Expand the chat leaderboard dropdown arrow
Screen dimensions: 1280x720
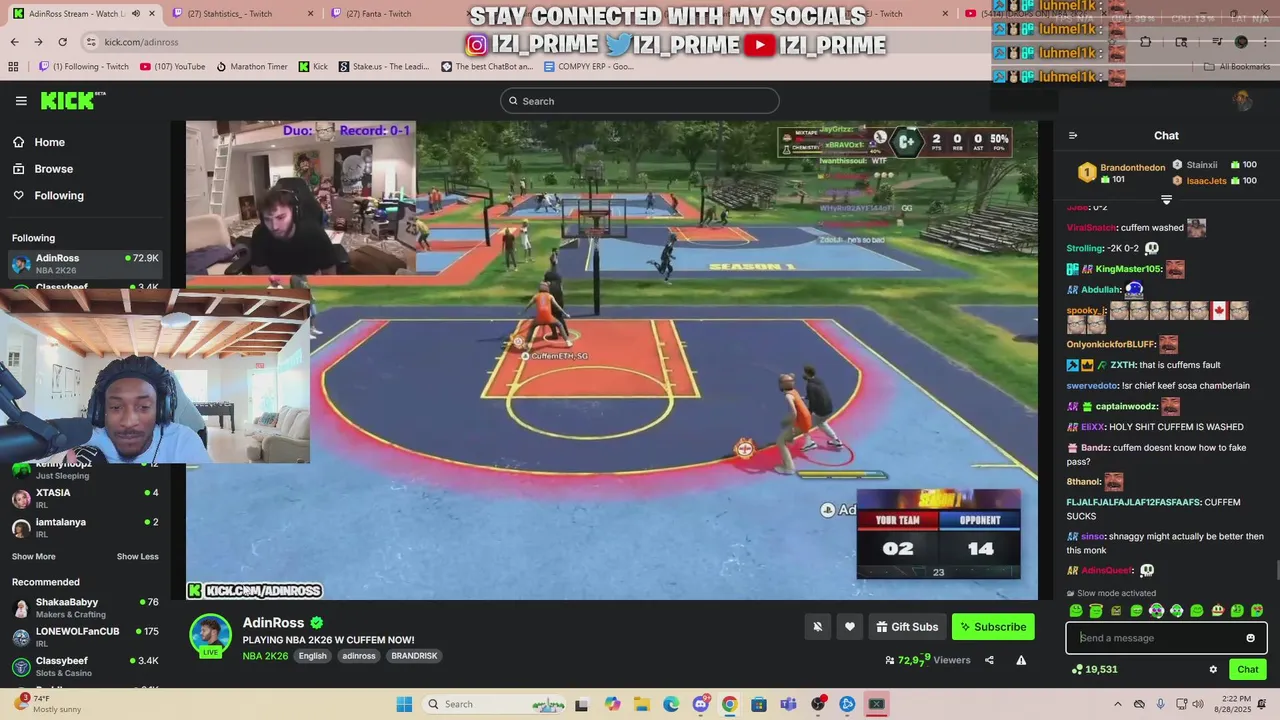click(1166, 200)
